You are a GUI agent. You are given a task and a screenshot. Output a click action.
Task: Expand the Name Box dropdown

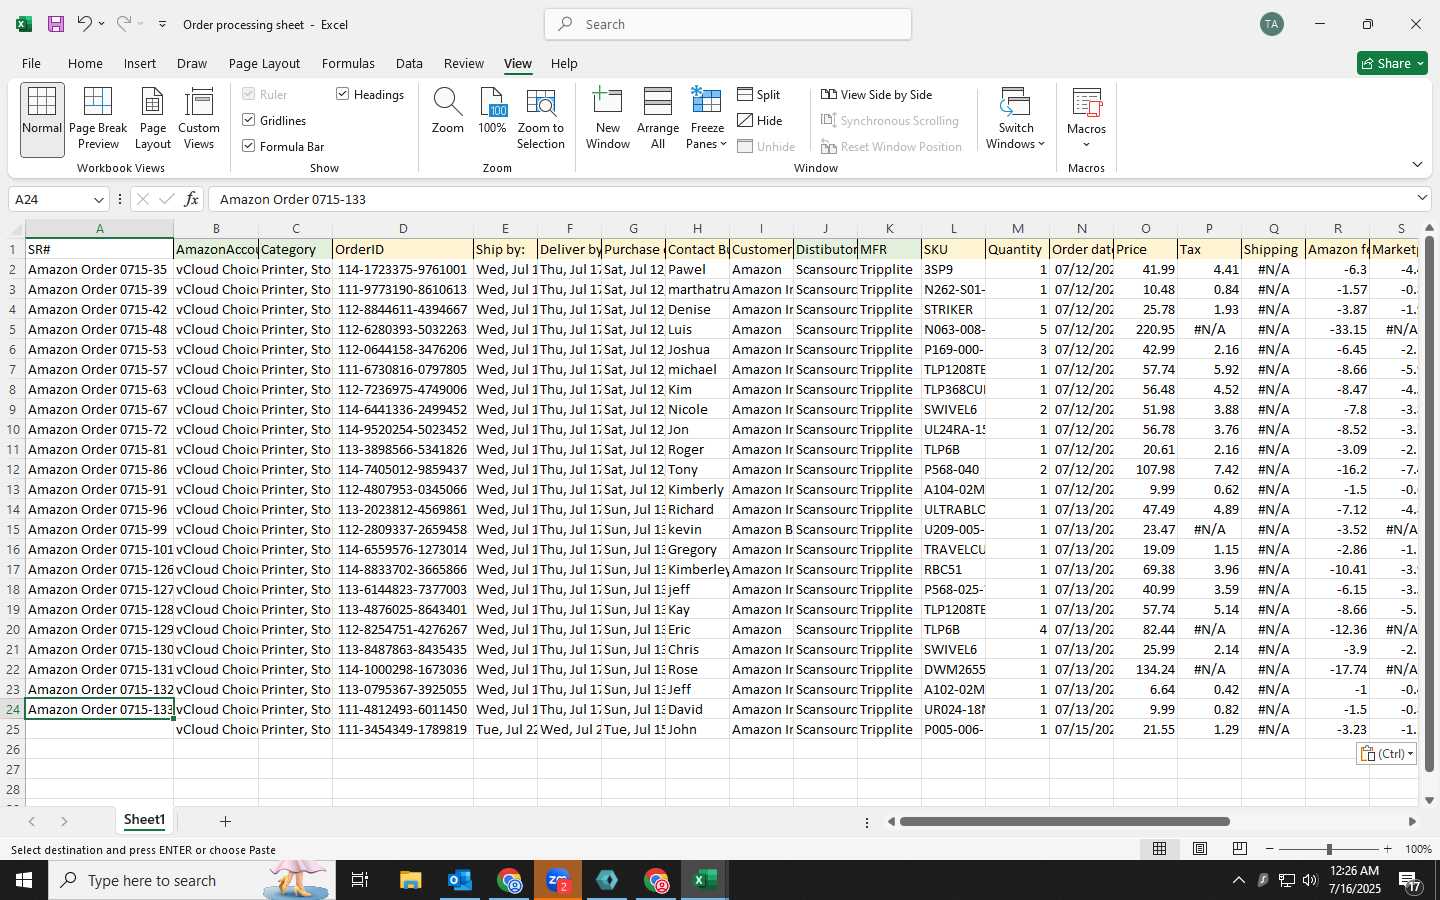pos(98,199)
